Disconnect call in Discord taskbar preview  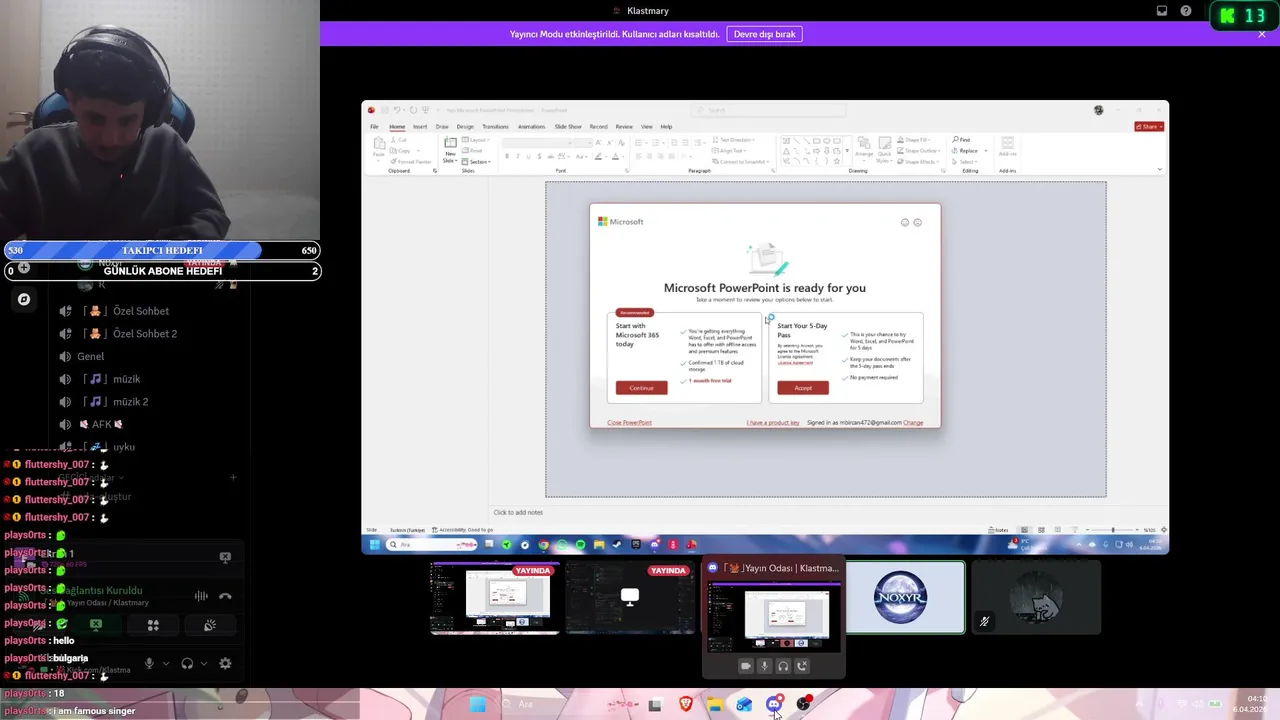coord(802,666)
